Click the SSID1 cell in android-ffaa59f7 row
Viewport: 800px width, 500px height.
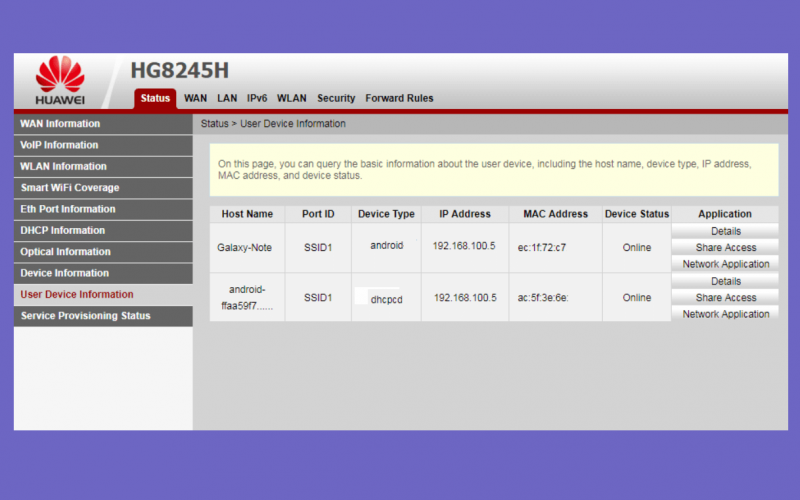pos(318,298)
